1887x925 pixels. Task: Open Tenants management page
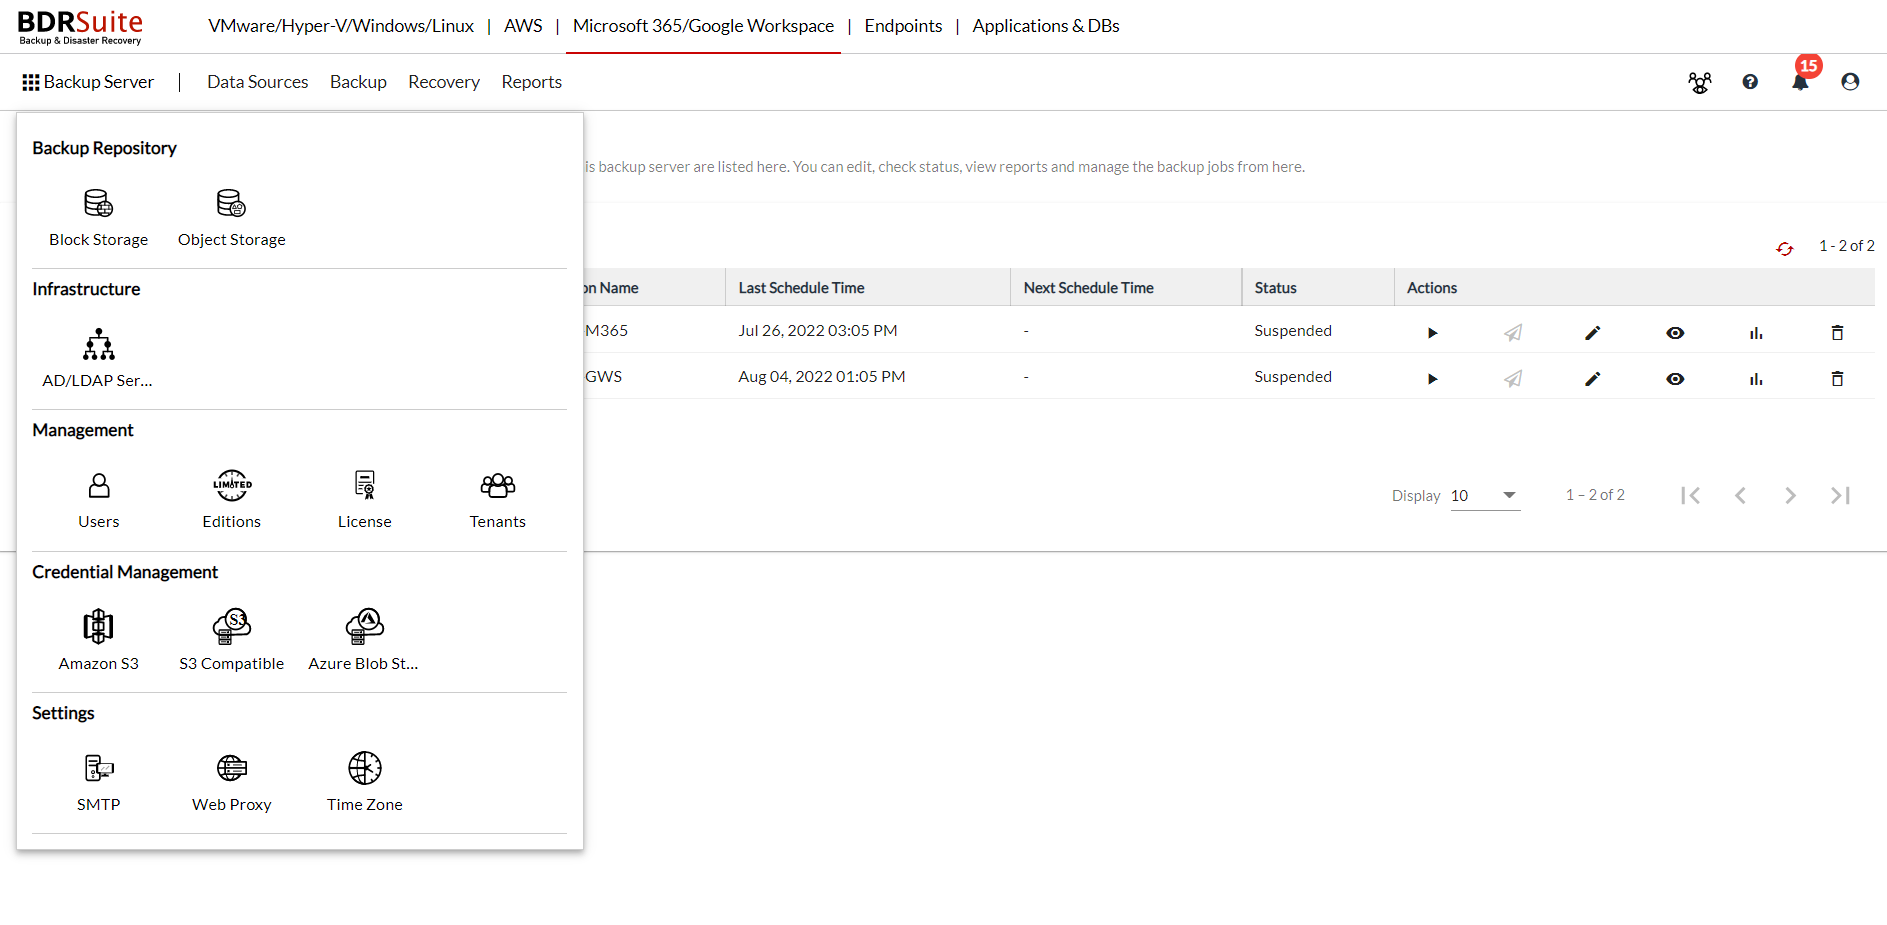click(x=497, y=499)
